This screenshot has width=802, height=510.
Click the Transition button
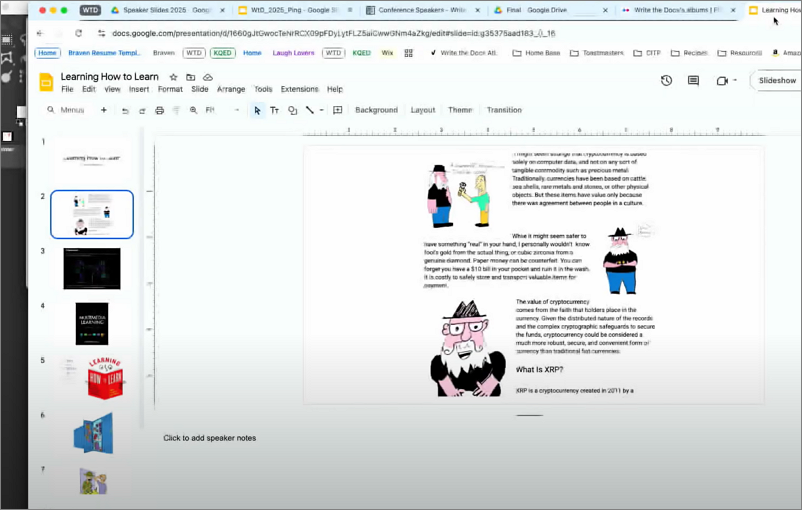[504, 110]
